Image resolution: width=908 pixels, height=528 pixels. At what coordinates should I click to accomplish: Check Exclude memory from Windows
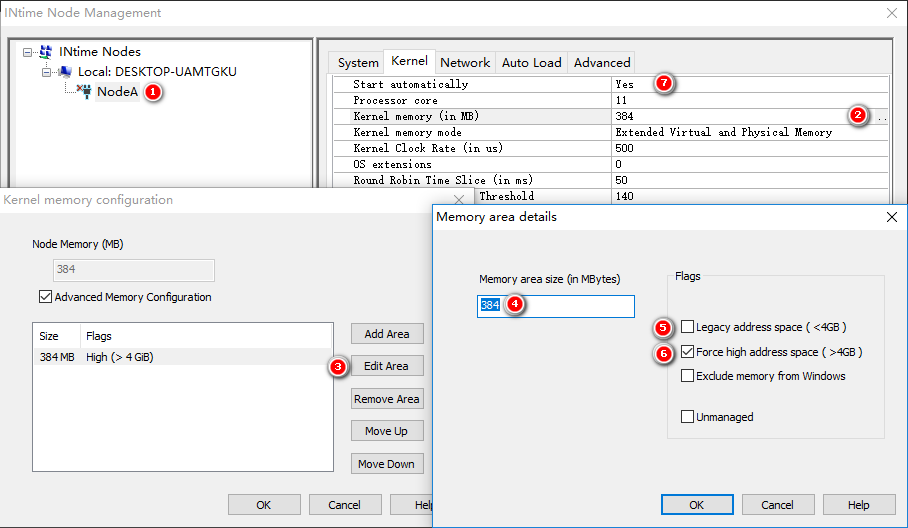pos(687,376)
